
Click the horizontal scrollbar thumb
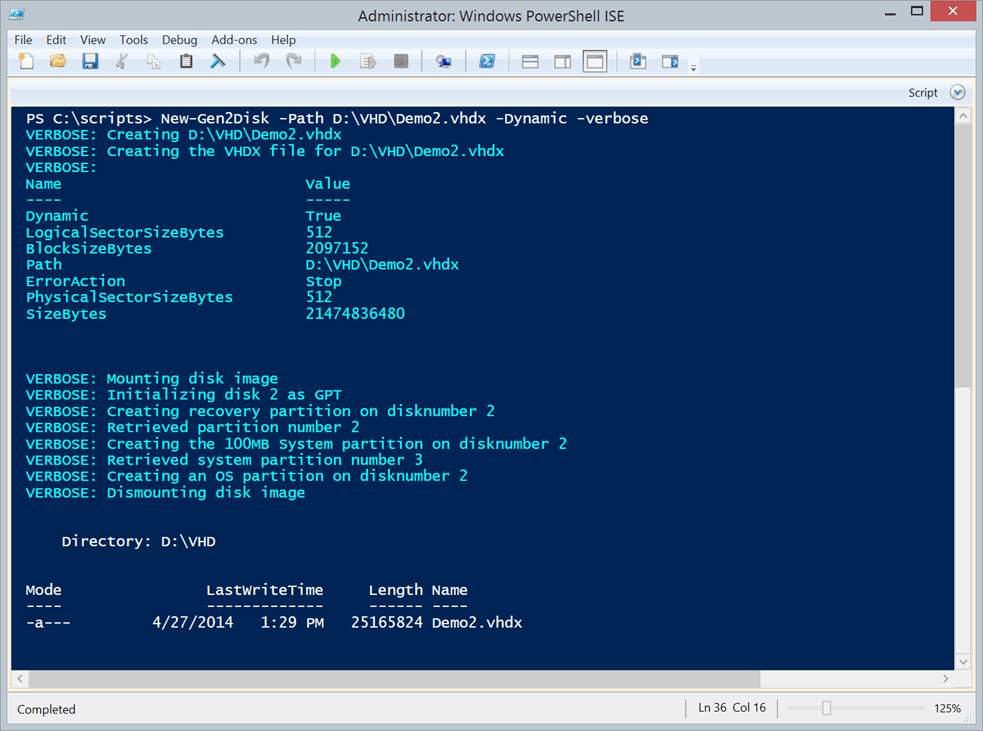point(395,678)
